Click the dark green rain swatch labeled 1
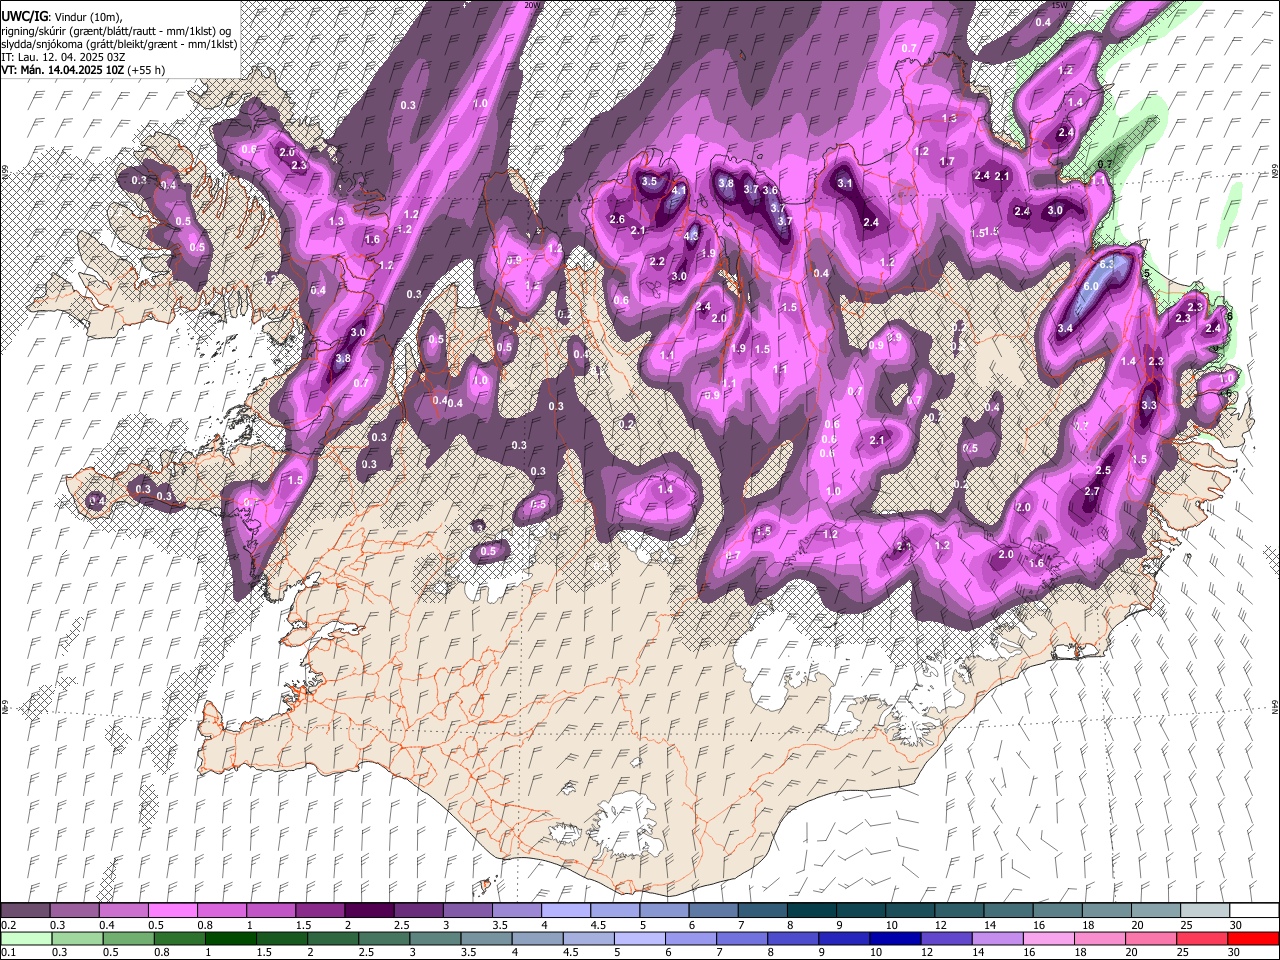This screenshot has width=1280, height=960. [x=231, y=938]
